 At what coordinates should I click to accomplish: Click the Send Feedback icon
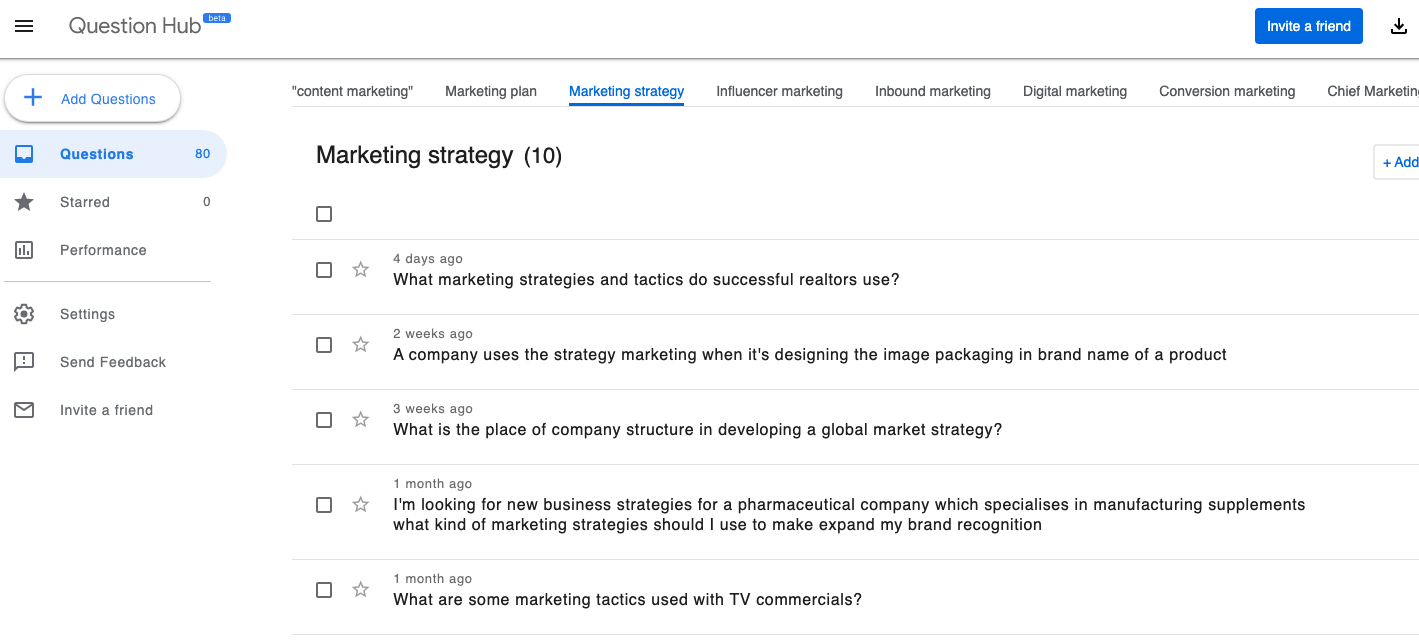(24, 362)
